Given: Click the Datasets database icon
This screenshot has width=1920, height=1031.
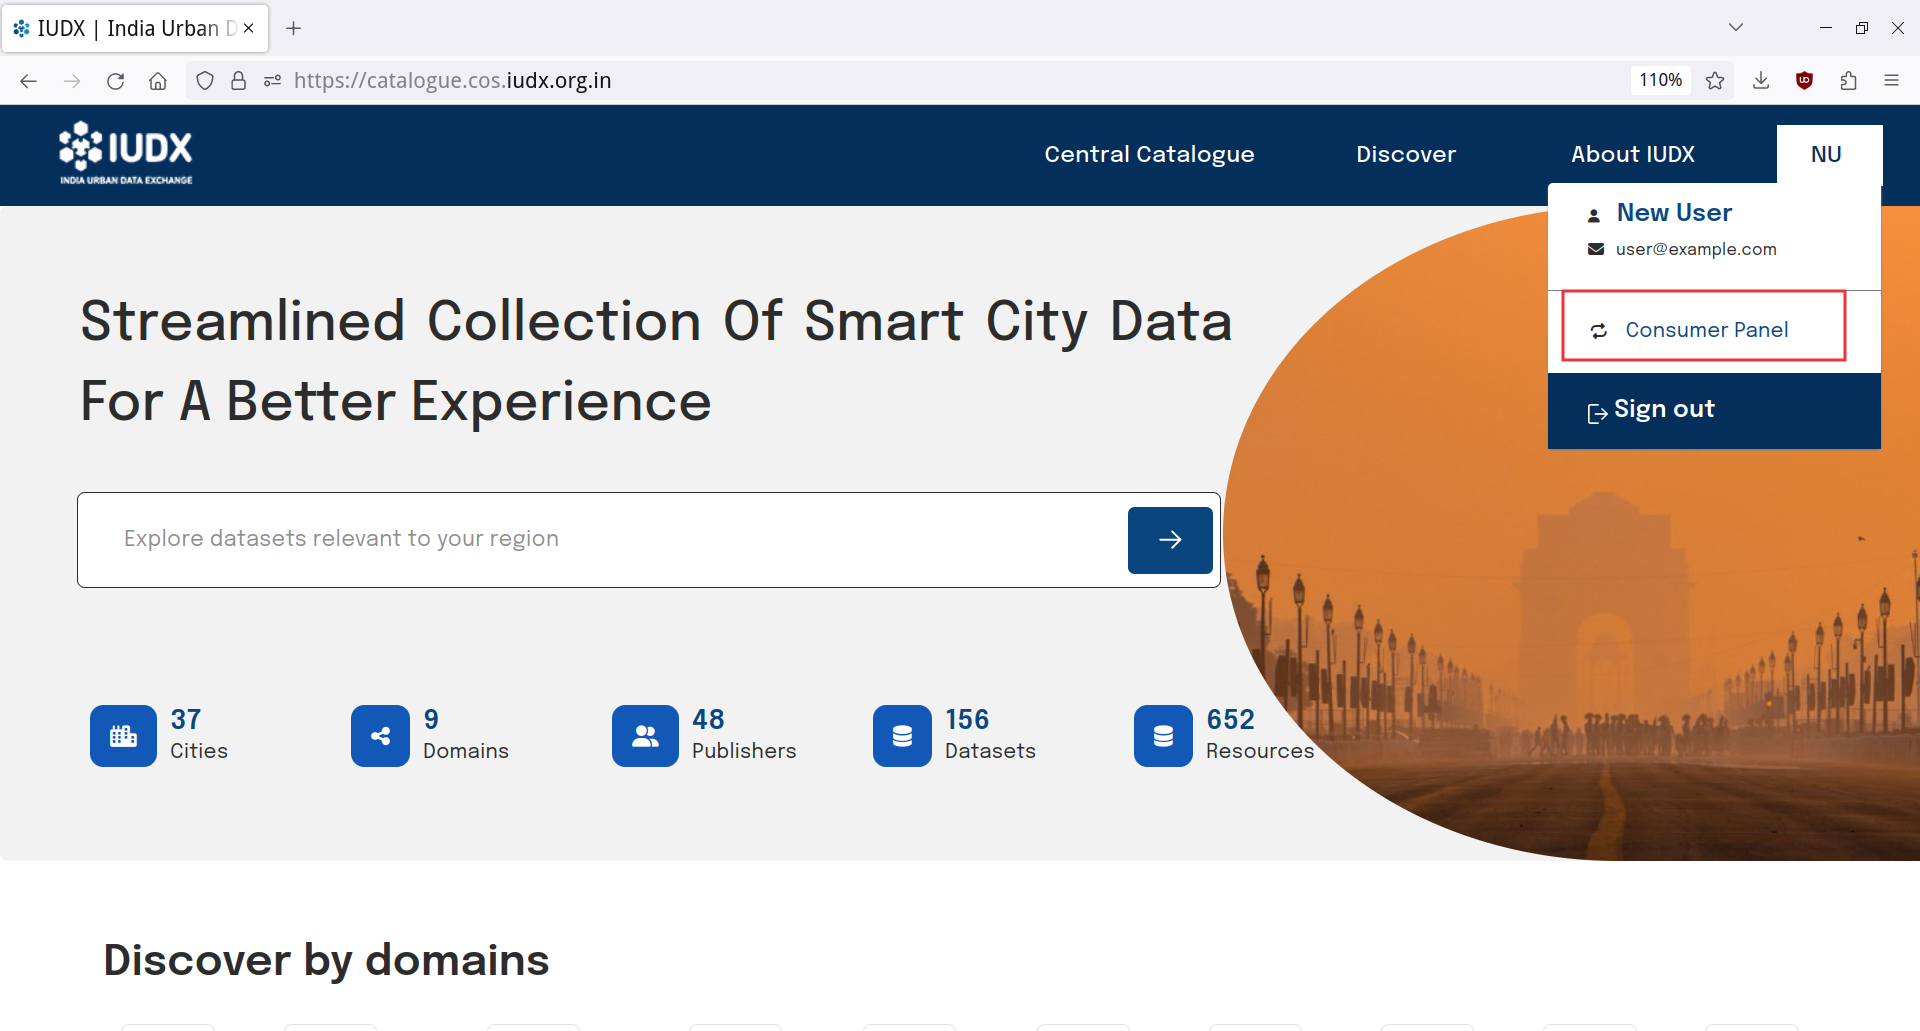Looking at the screenshot, I should tap(902, 736).
